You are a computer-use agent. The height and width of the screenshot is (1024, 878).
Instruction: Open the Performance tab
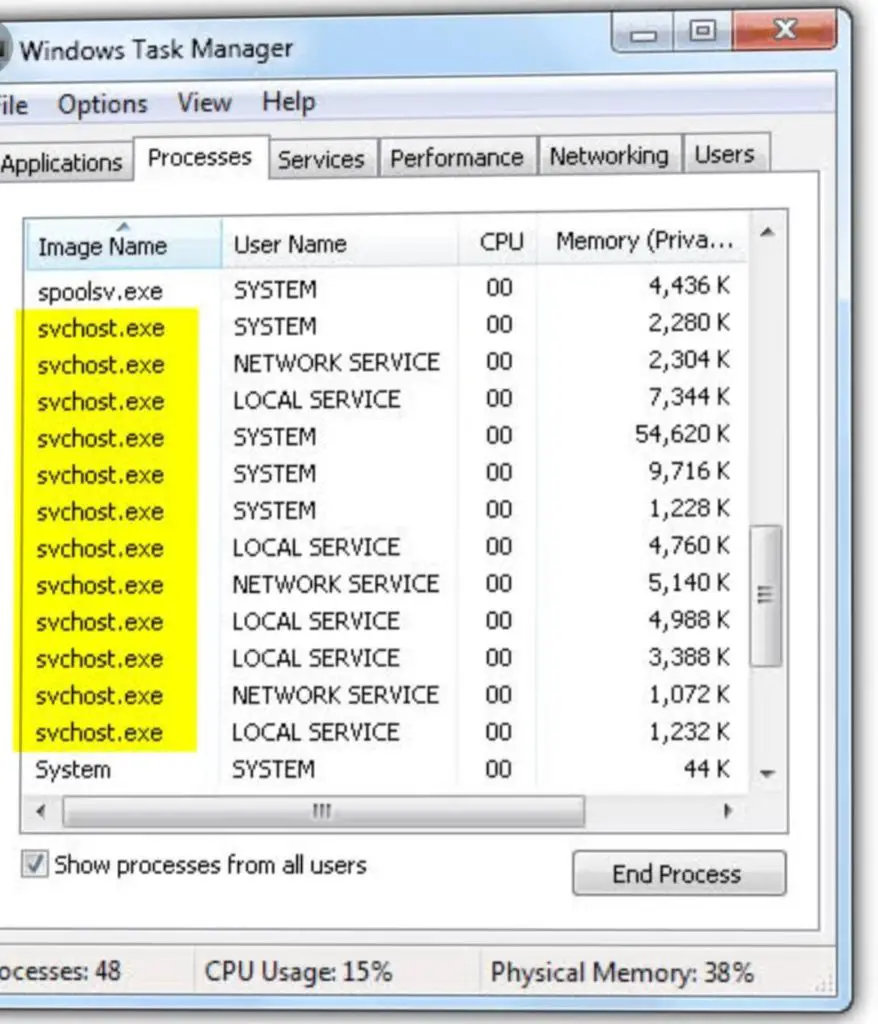pyautogui.click(x=457, y=157)
